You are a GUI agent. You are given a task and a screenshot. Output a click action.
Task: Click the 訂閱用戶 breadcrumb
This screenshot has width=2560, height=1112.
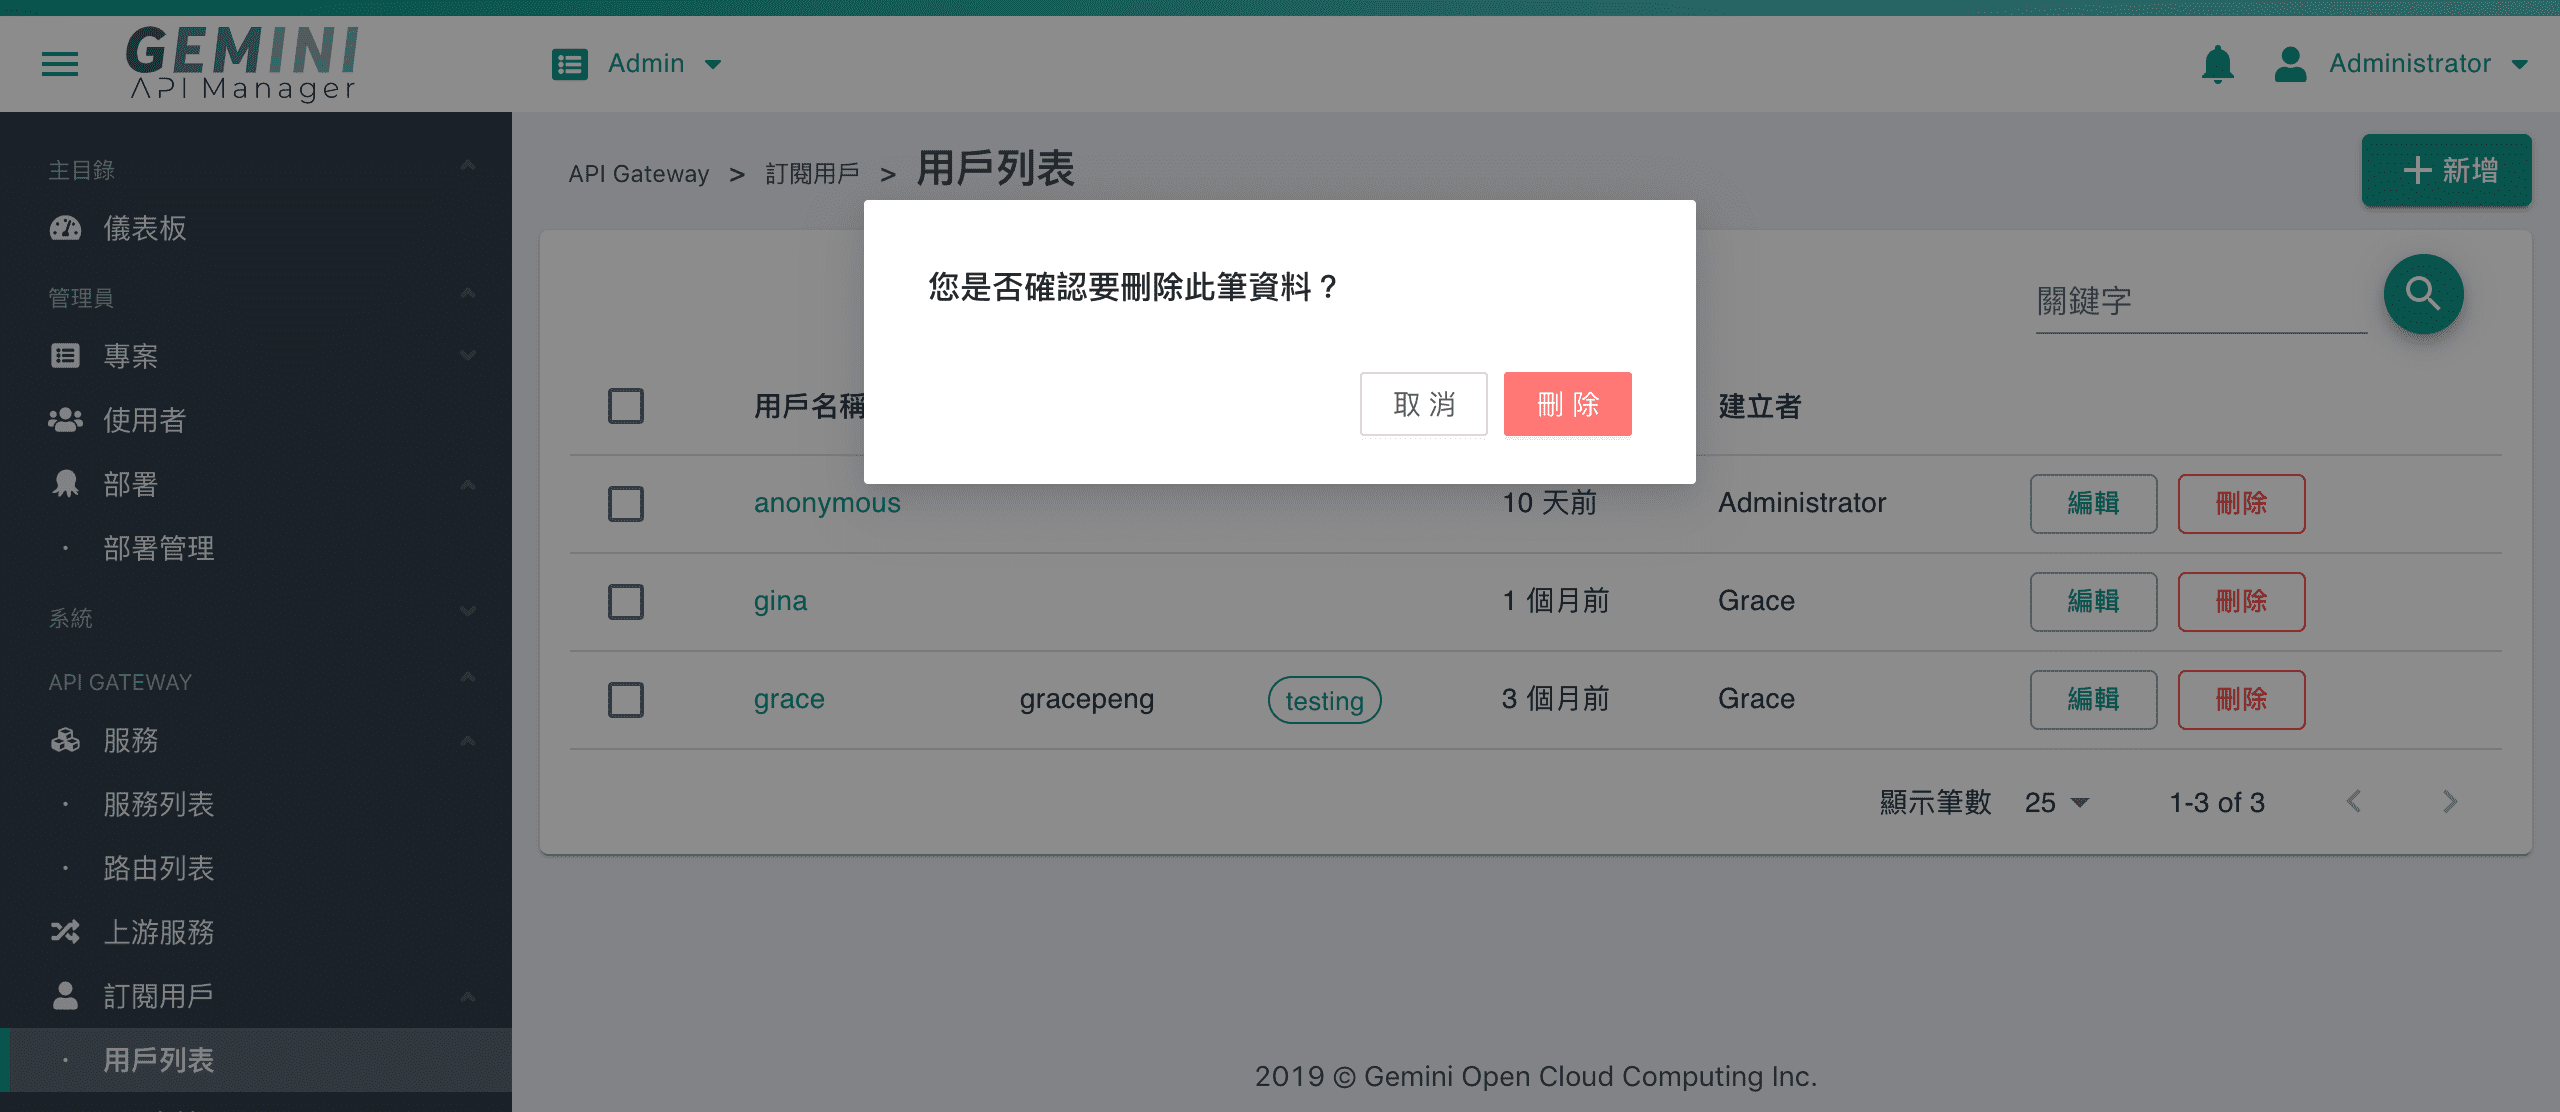tap(812, 174)
